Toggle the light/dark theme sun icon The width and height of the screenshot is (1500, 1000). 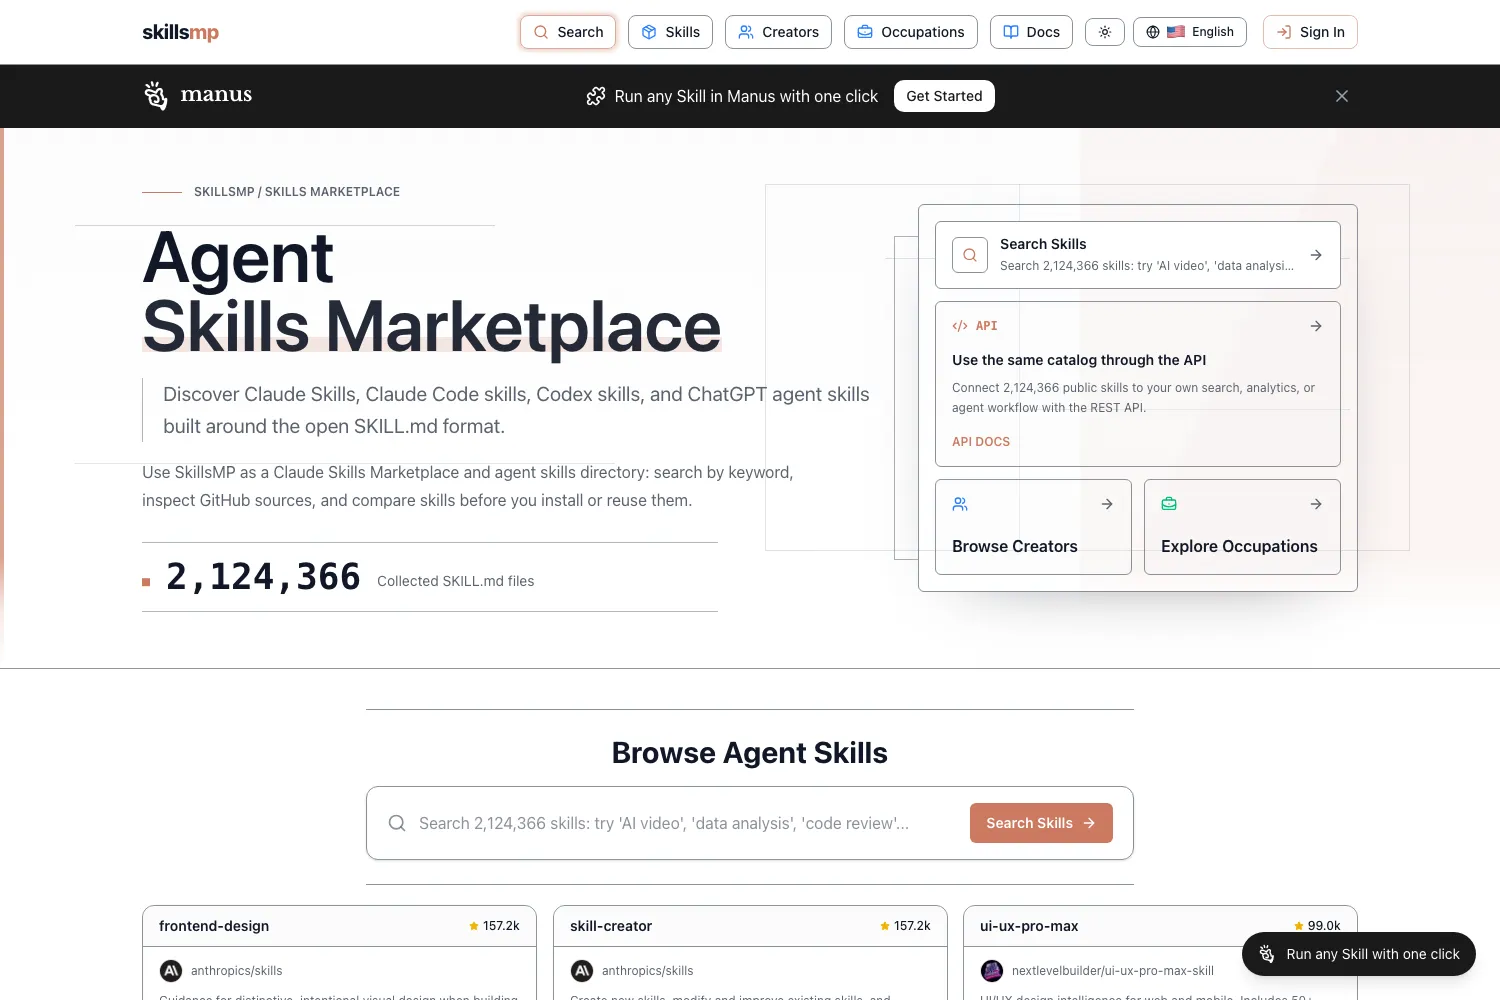[x=1105, y=32]
